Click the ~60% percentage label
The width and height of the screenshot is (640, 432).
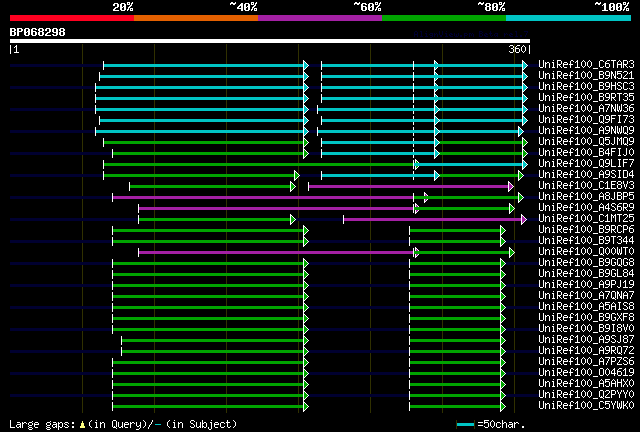point(367,7)
